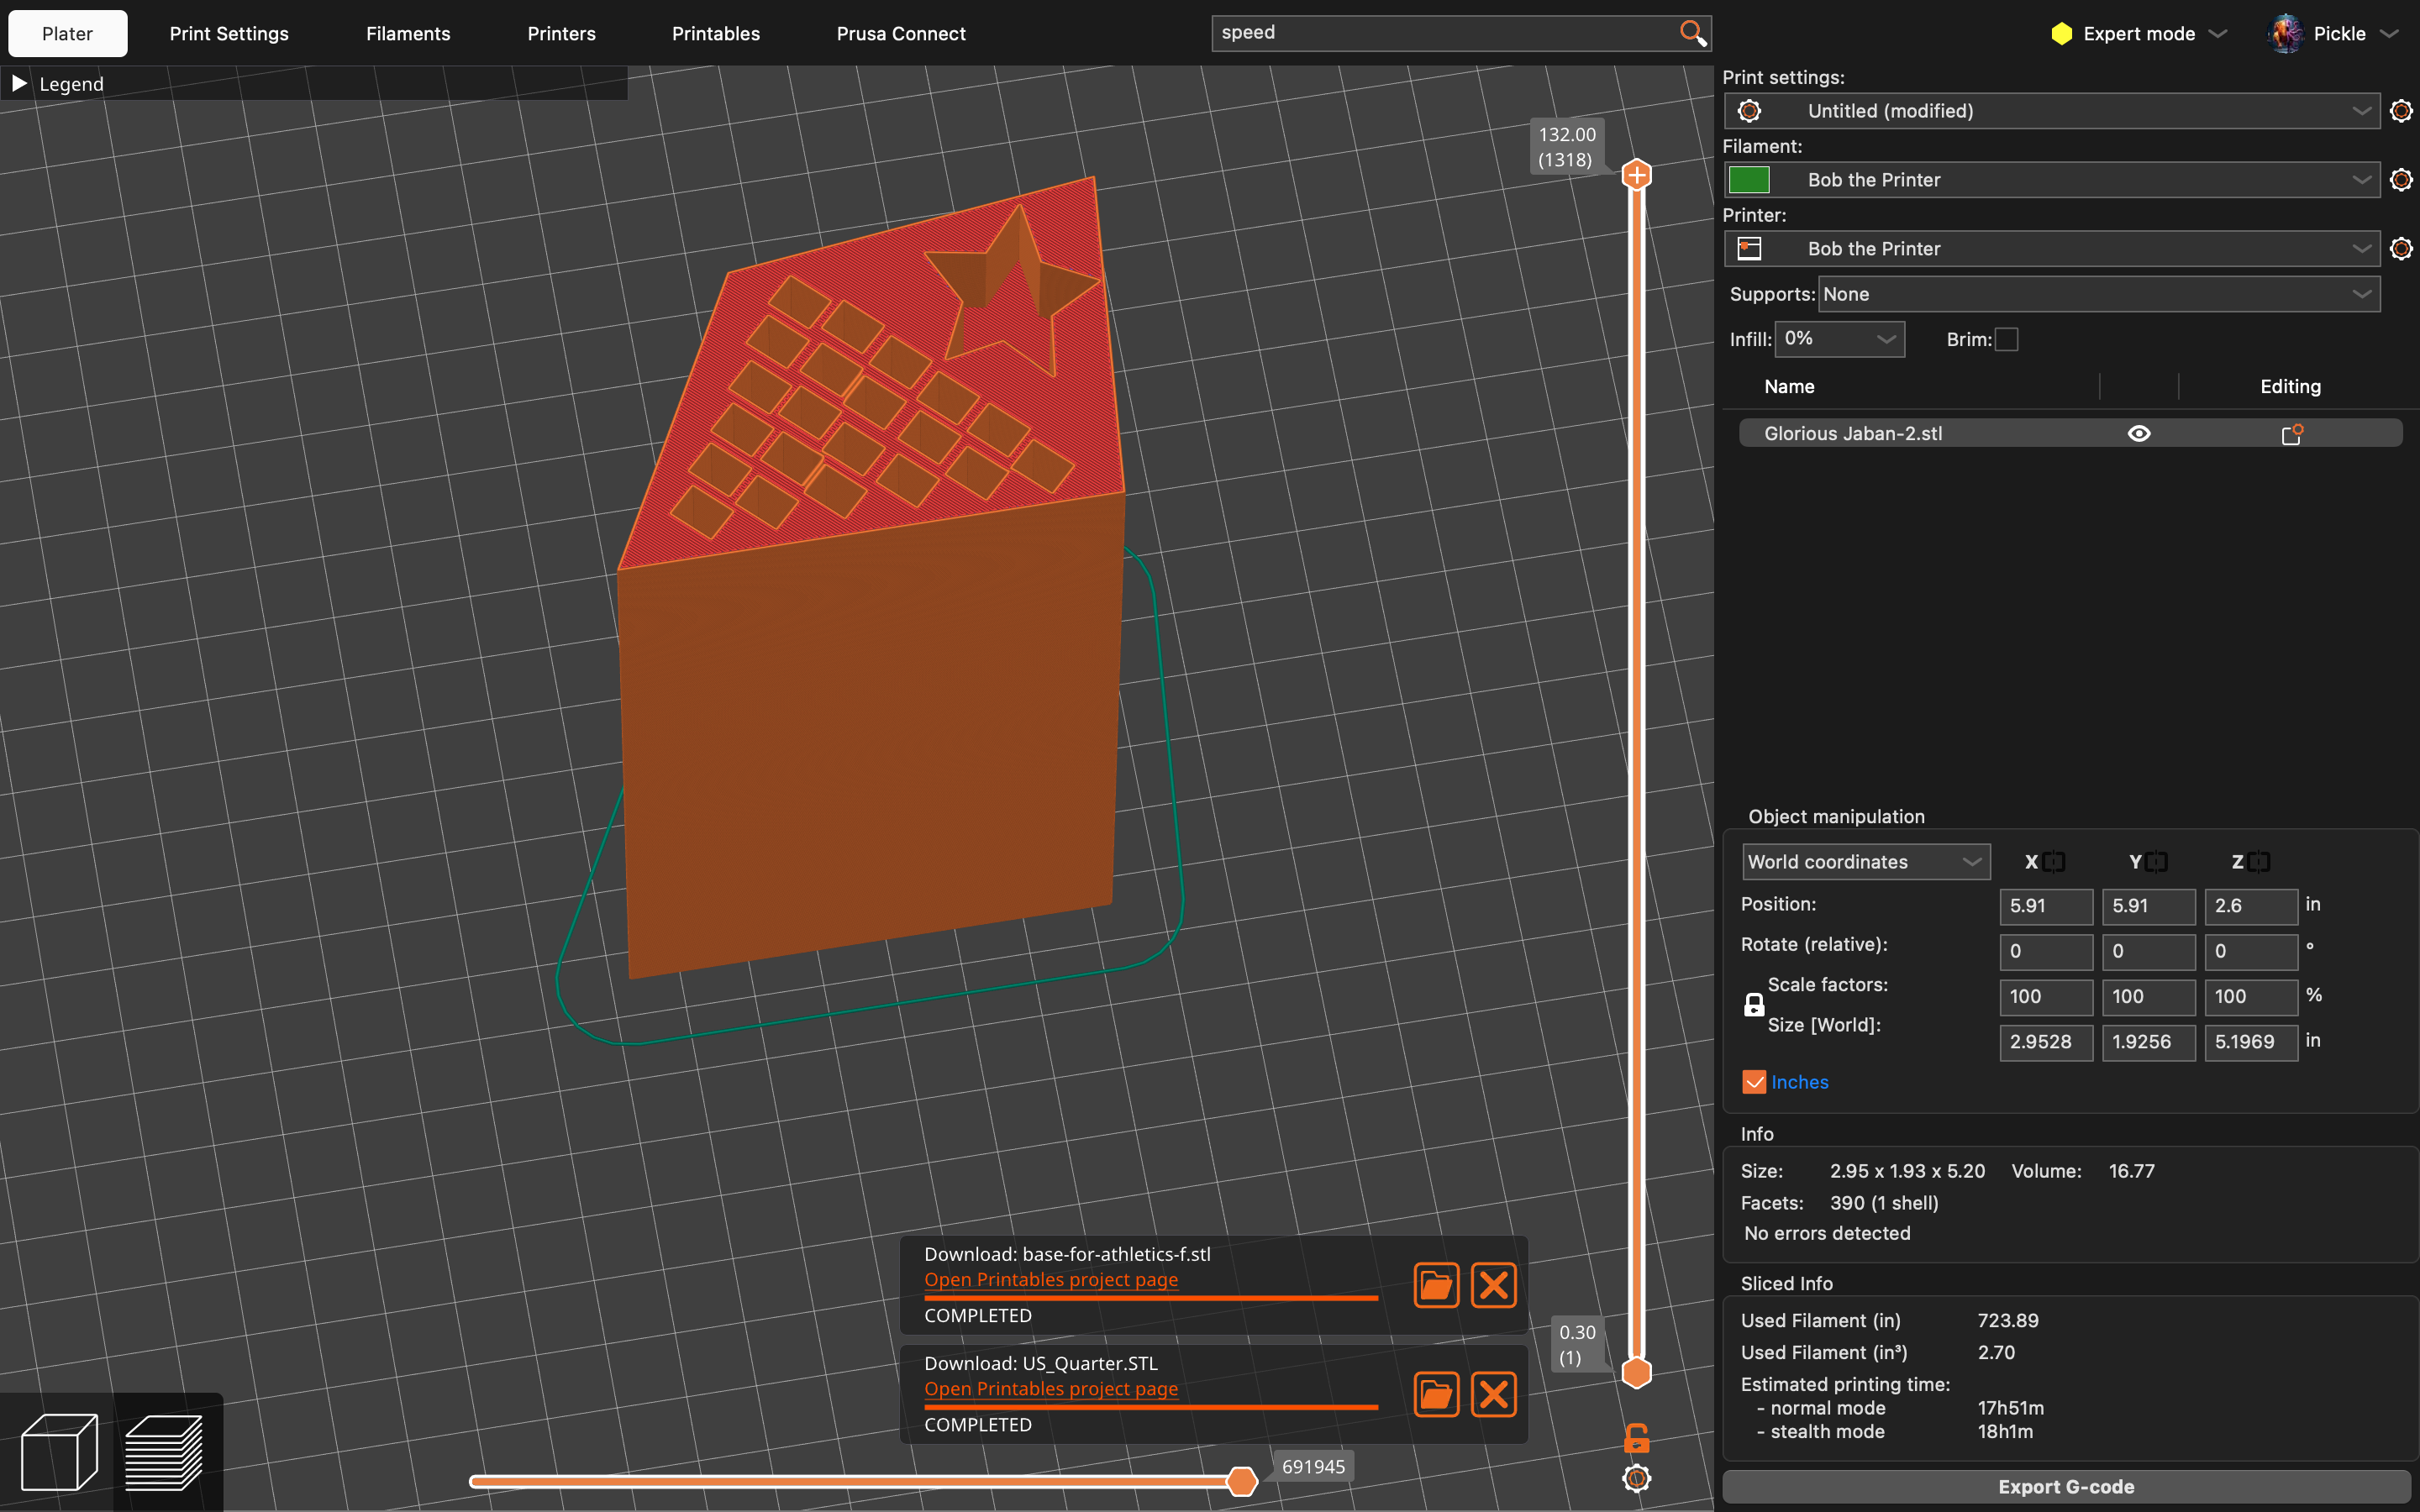Click the layer slider lock icon
2420x1512 pixels.
(1636, 1438)
